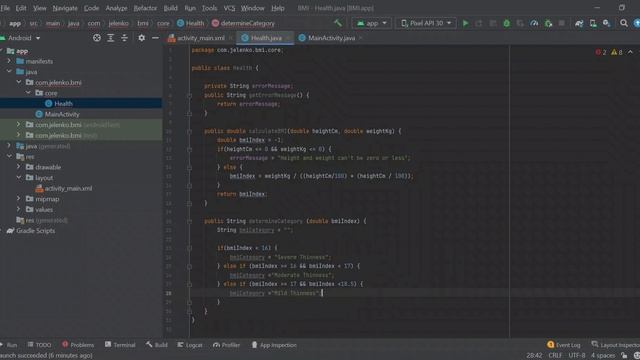Click CRLF line separator in status bar

click(x=555, y=356)
